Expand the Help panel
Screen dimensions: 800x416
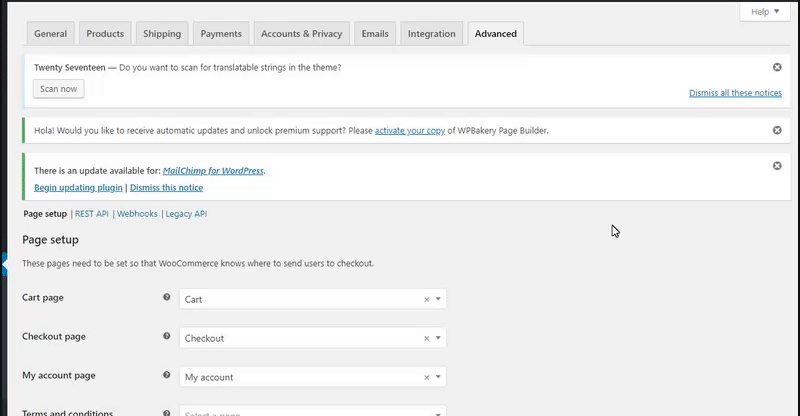pyautogui.click(x=764, y=12)
